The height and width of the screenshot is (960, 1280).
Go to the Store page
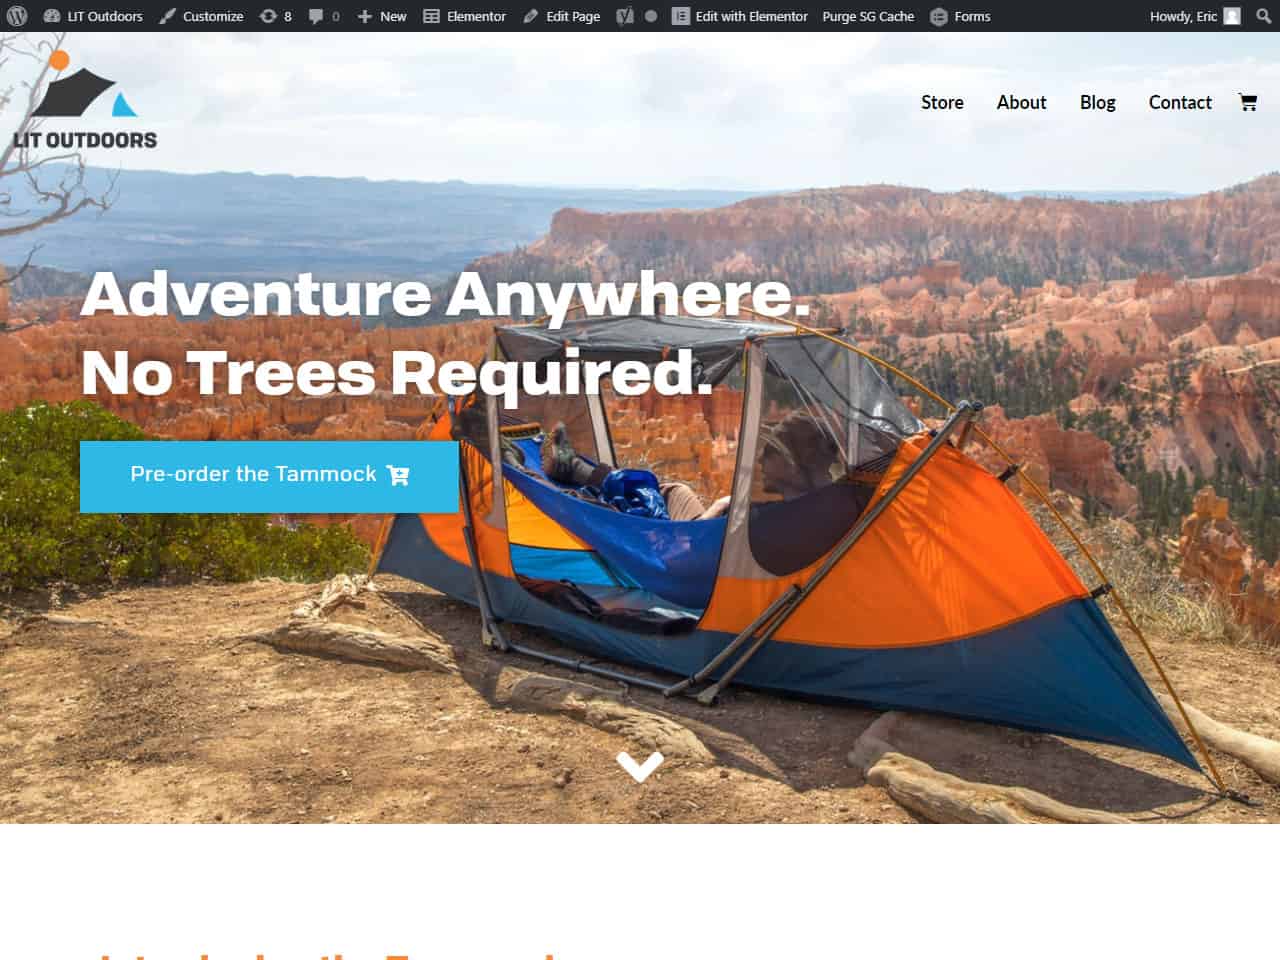[x=942, y=102]
